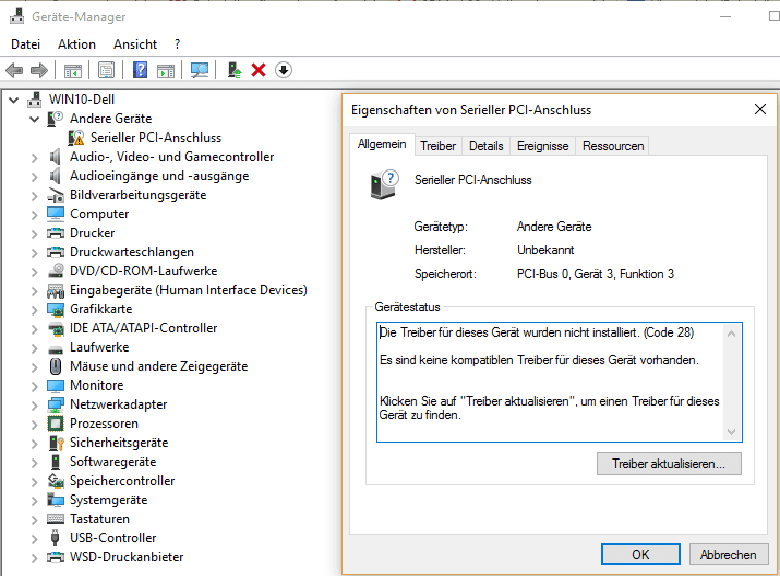Open the Aktion menu

point(77,44)
